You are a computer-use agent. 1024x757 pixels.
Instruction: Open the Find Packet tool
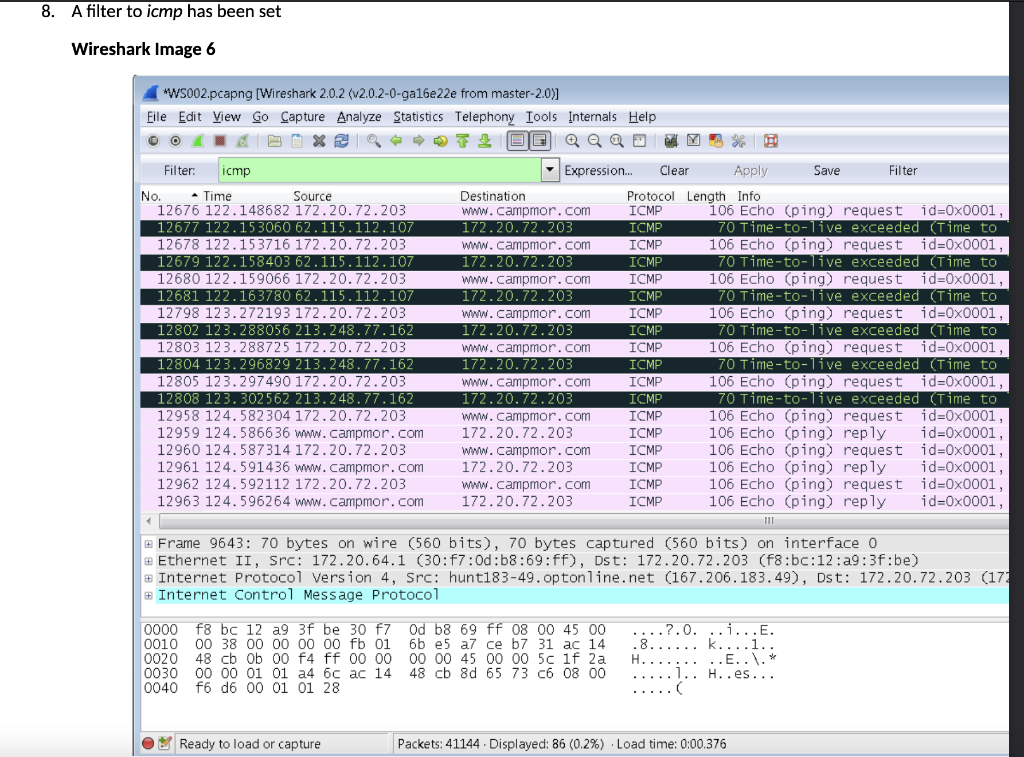coord(373,141)
